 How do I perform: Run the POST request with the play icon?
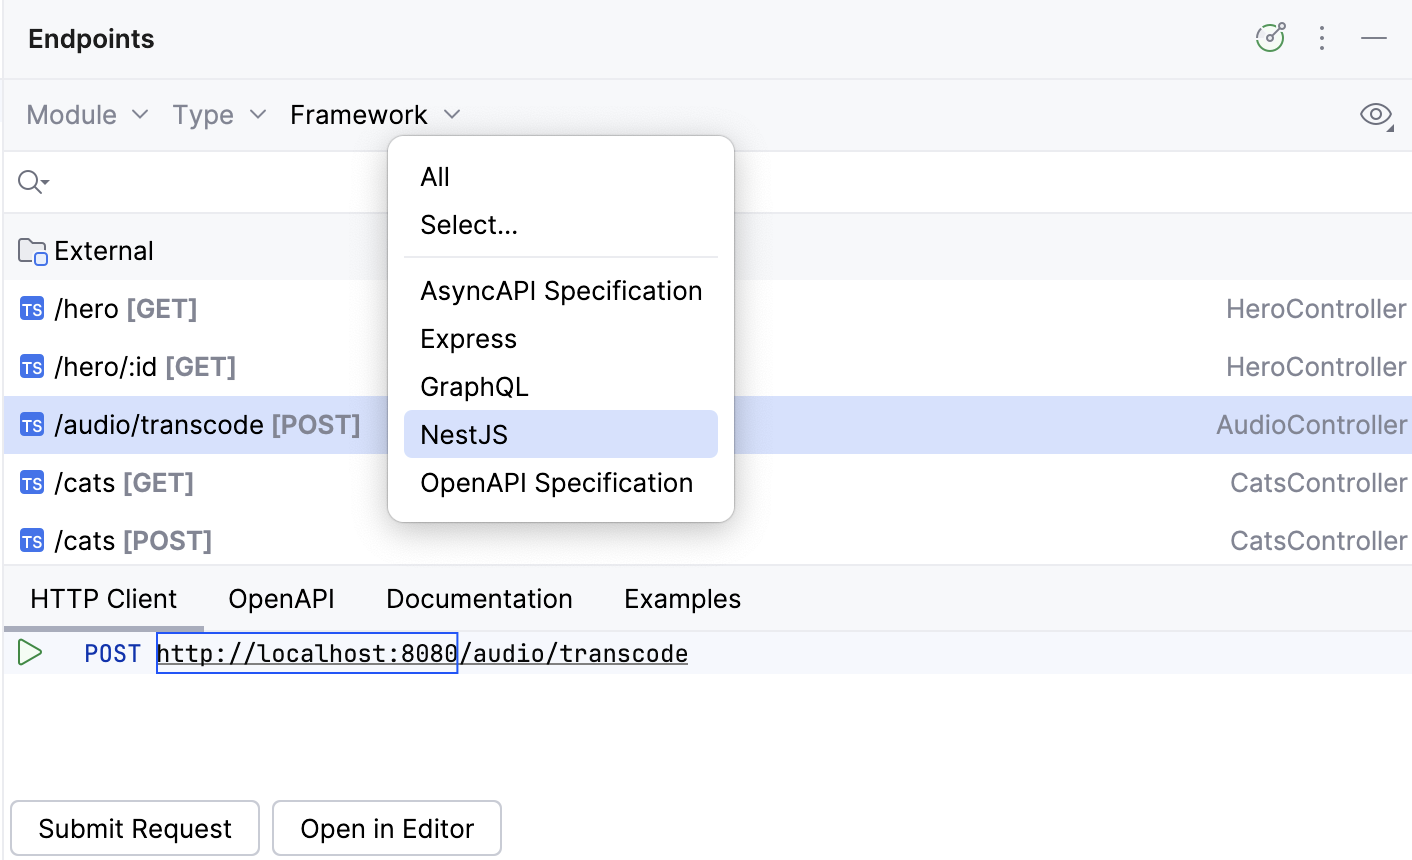coord(29,652)
